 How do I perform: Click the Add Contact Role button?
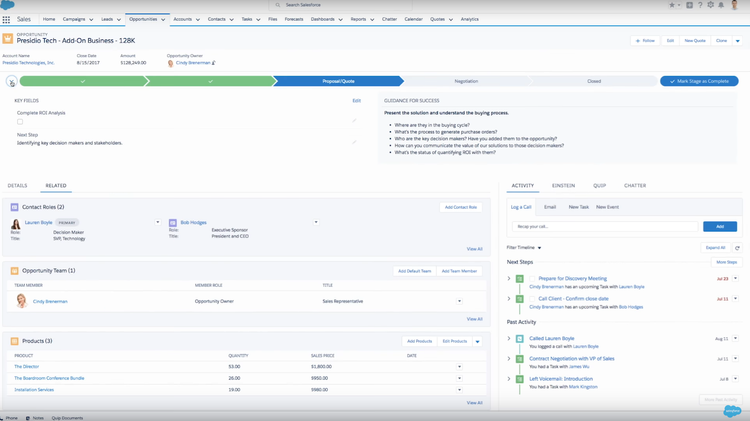click(x=461, y=207)
